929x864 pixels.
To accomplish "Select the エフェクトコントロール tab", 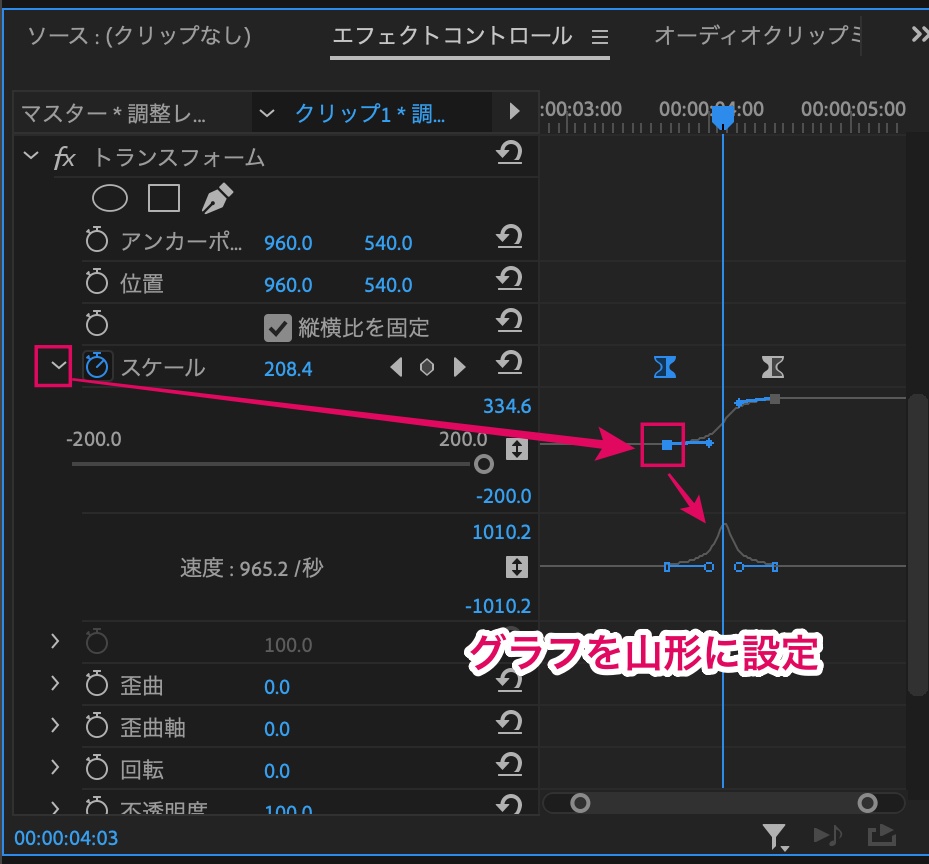I will pyautogui.click(x=453, y=36).
